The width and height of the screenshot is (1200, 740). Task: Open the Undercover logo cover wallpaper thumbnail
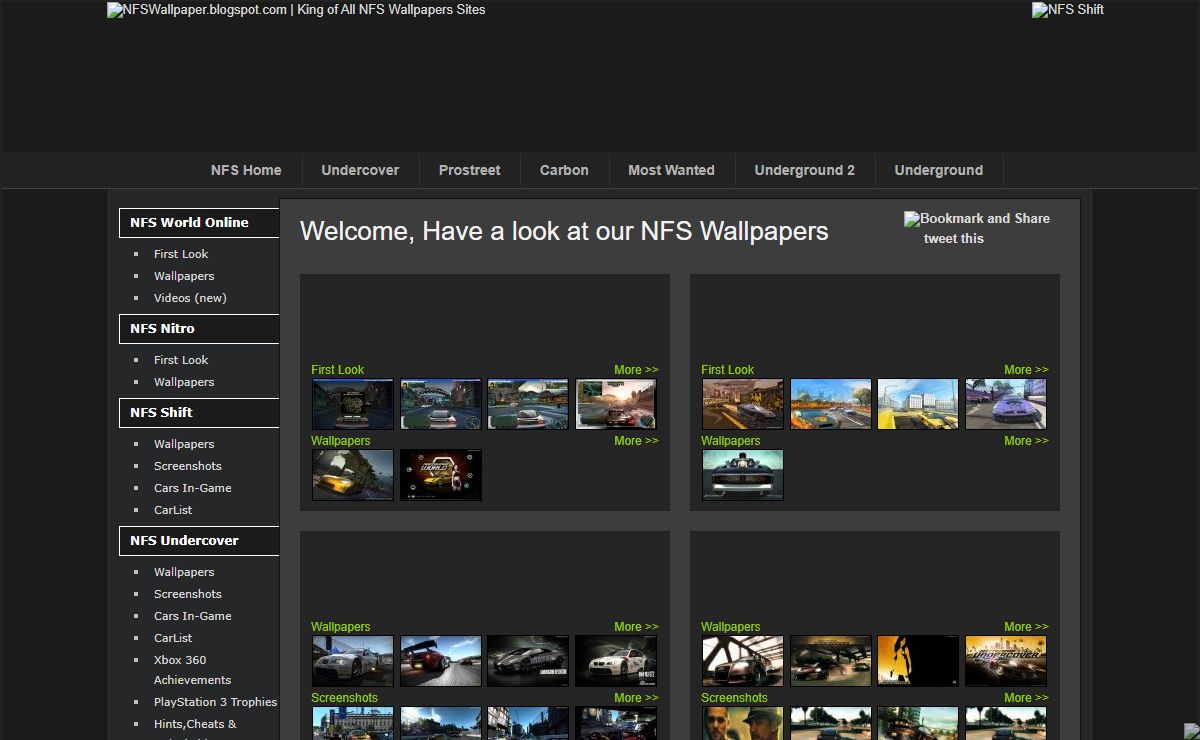(1006, 661)
